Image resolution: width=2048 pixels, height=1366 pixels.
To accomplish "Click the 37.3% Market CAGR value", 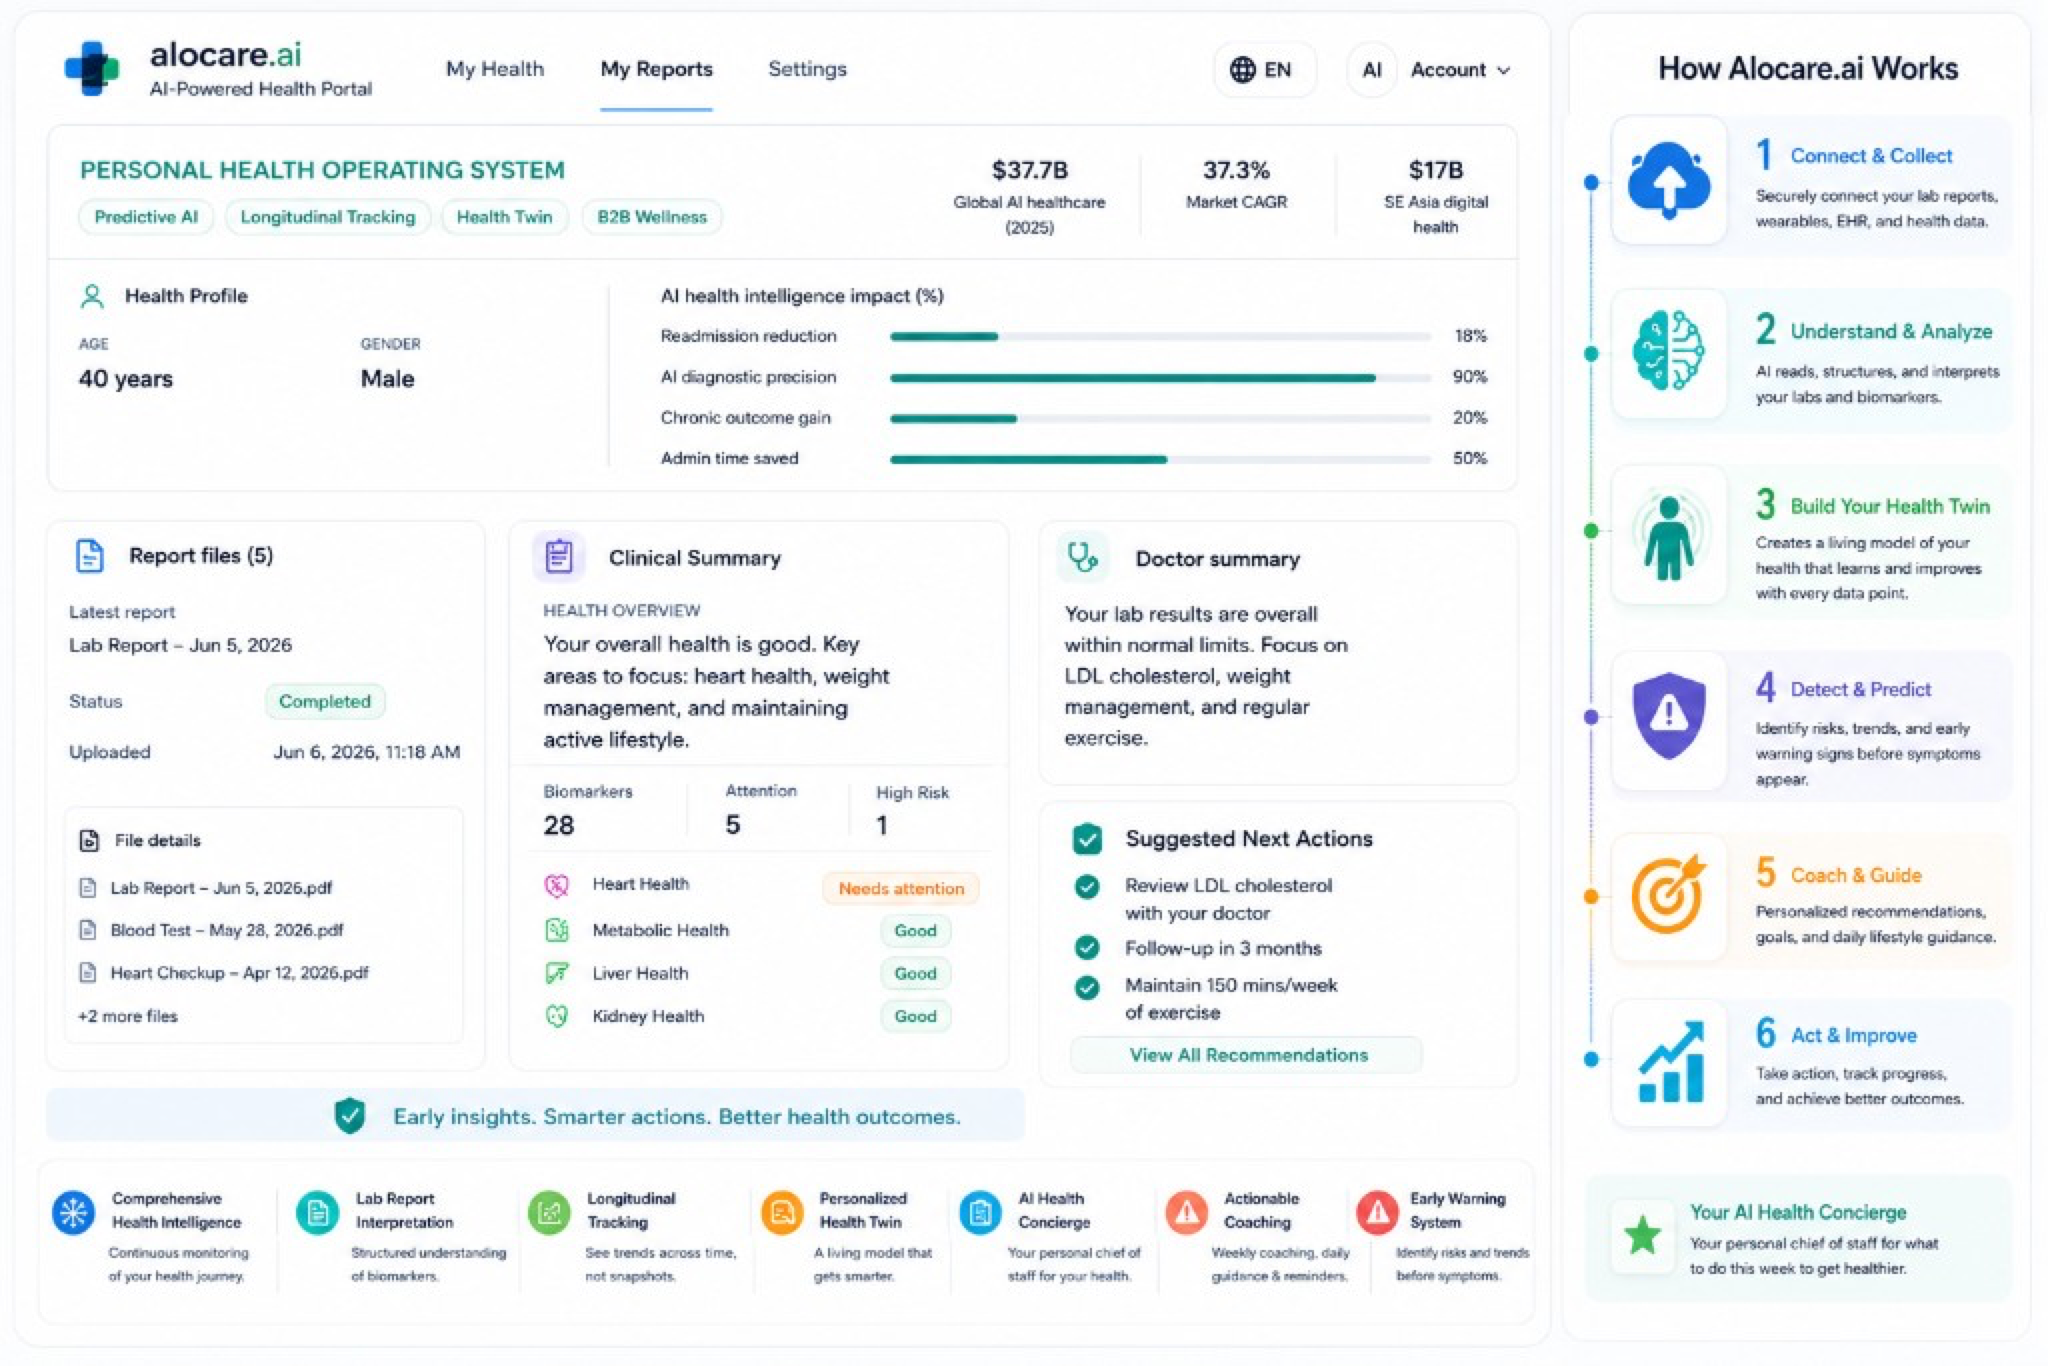I will click(x=1236, y=170).
